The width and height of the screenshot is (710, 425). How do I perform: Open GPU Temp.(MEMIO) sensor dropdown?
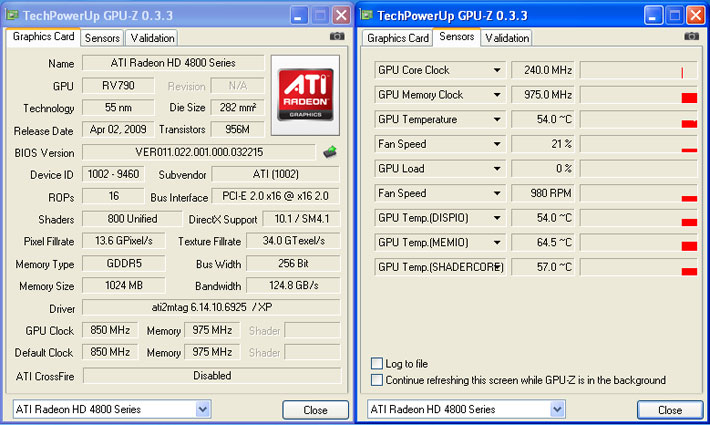click(x=497, y=242)
